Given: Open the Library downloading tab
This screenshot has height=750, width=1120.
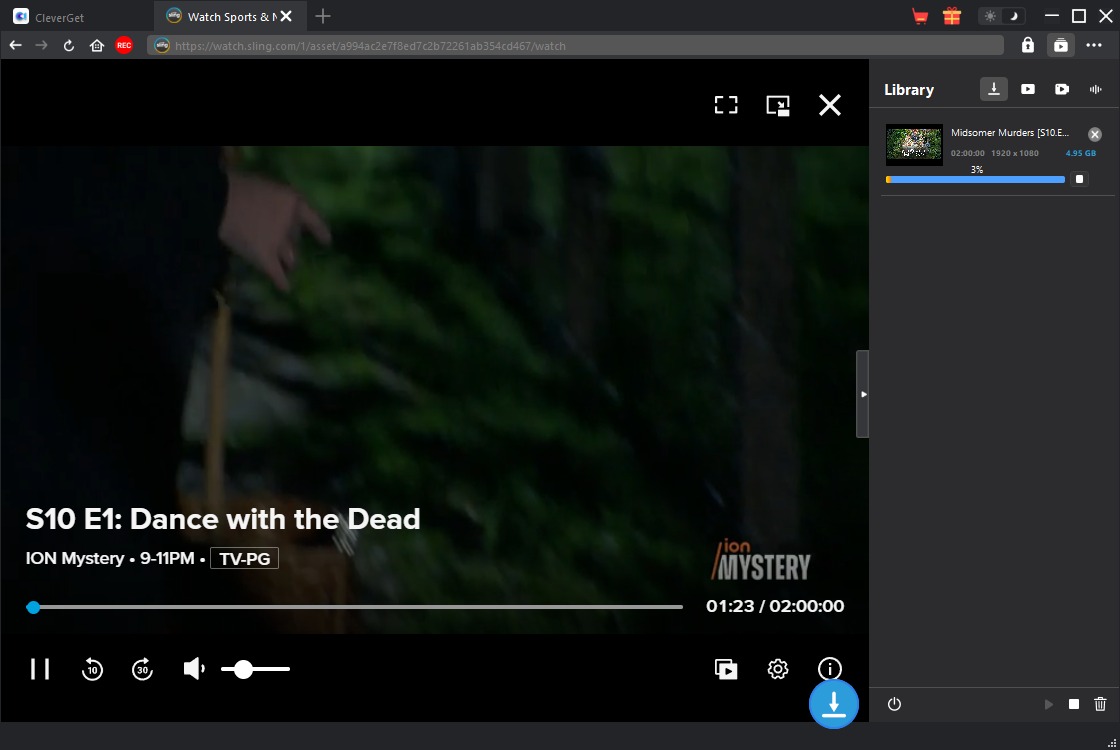Looking at the screenshot, I should pyautogui.click(x=994, y=89).
